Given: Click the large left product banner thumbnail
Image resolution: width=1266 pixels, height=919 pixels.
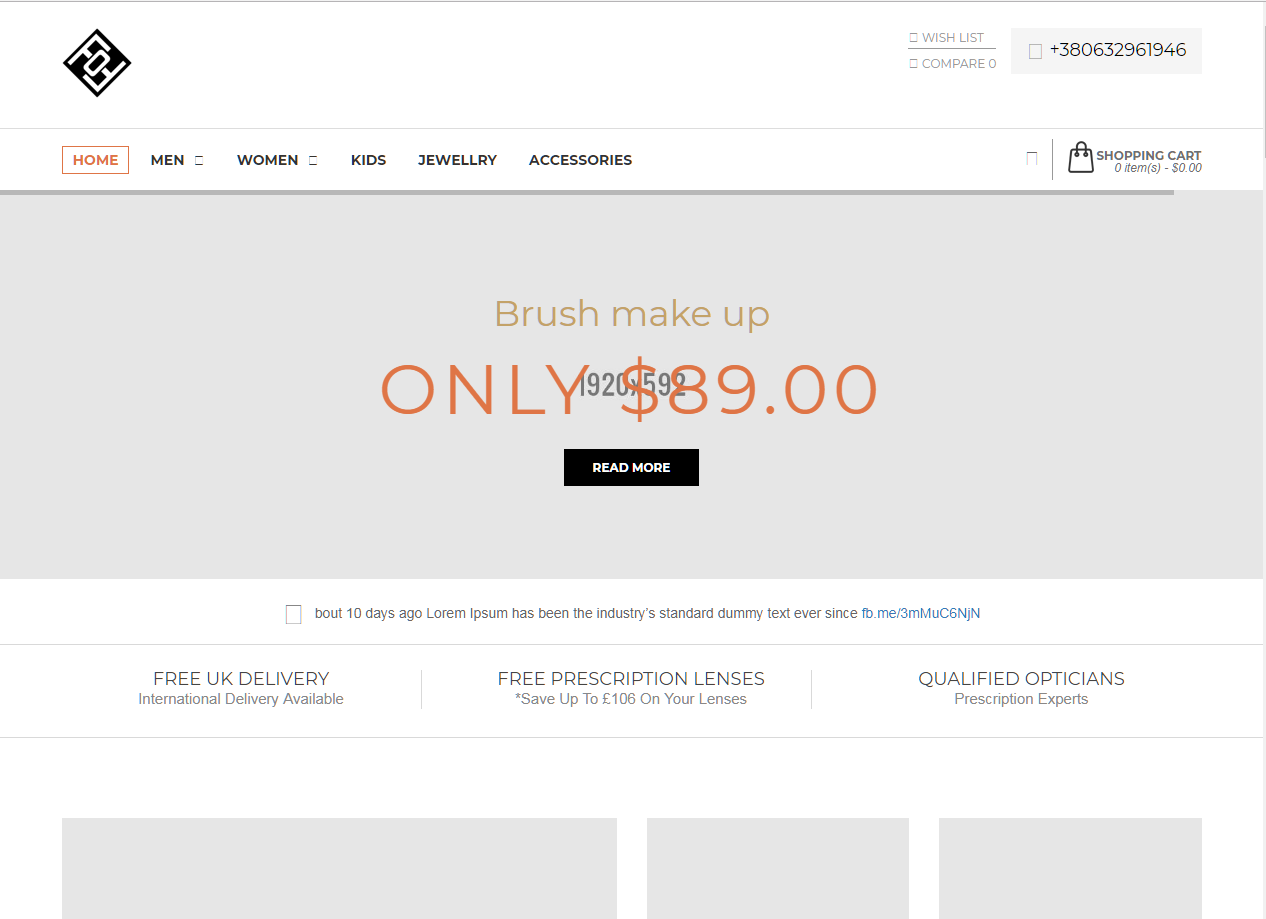Looking at the screenshot, I should click(339, 868).
